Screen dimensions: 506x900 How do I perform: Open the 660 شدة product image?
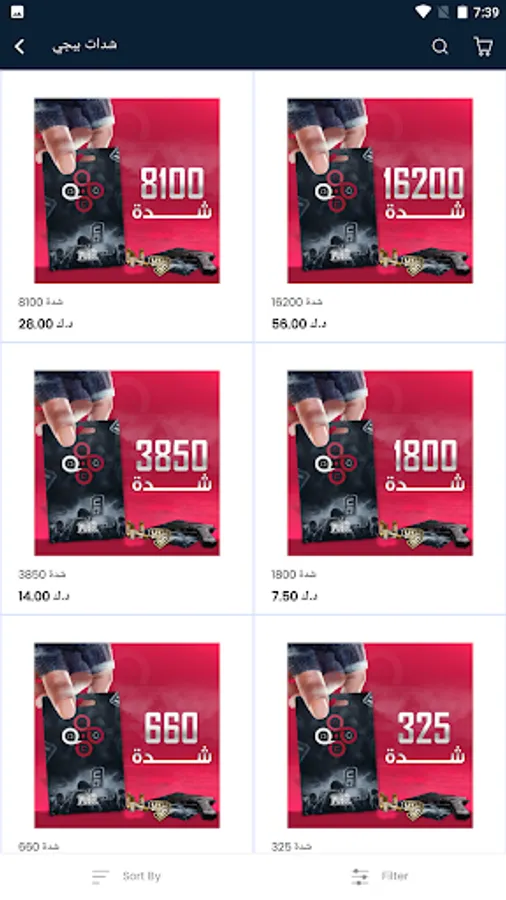pos(127,735)
